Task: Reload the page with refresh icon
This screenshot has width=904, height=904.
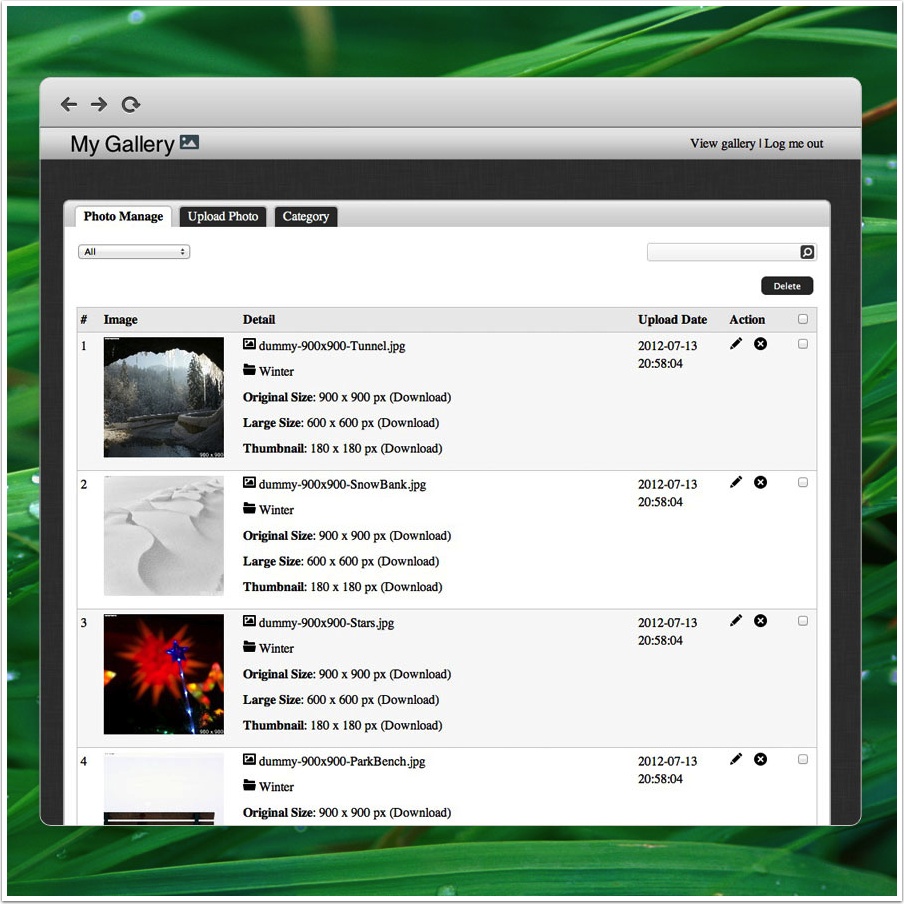Action: click(131, 104)
